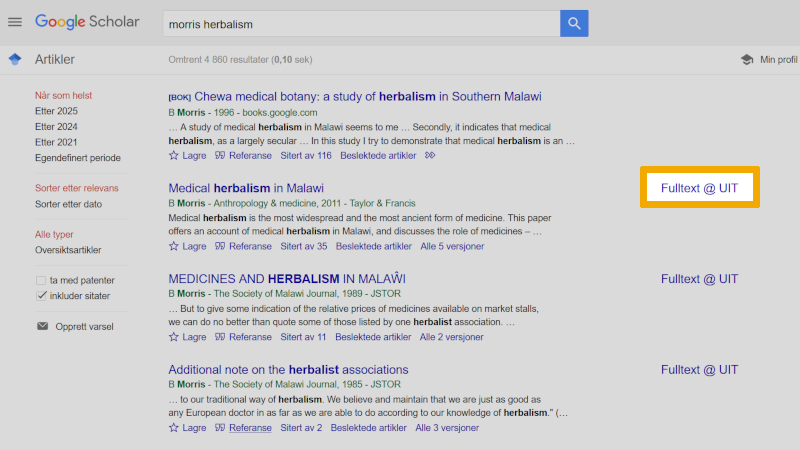
Task: Open Min profil graduation cap icon
Action: coord(746,60)
